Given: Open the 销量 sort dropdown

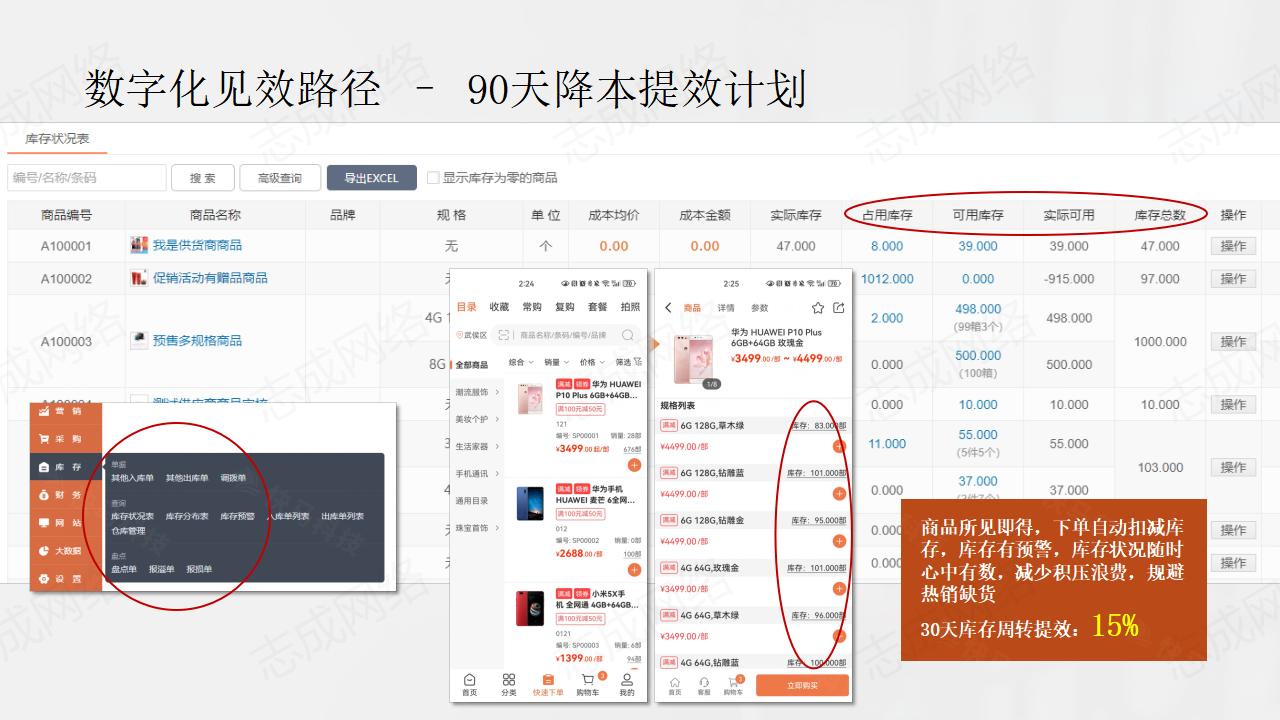Looking at the screenshot, I should (556, 363).
